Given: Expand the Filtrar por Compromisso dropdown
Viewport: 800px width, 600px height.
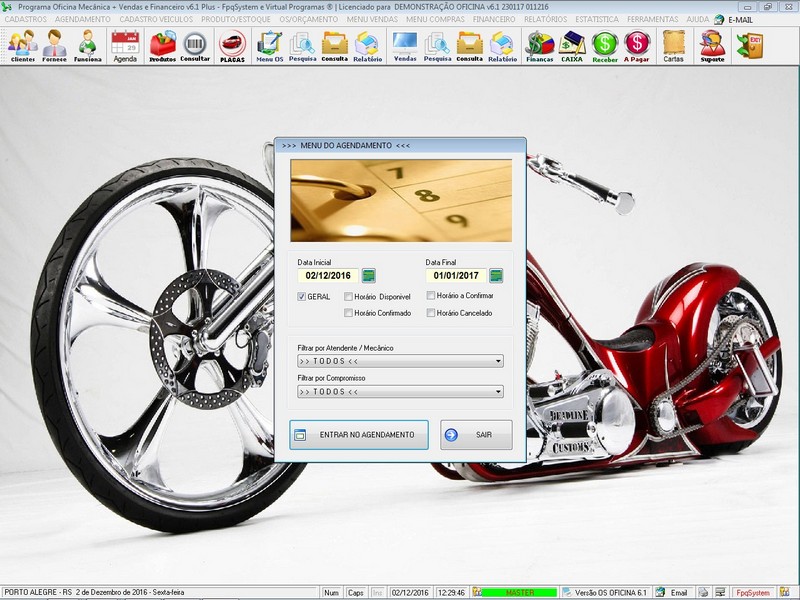Looking at the screenshot, I should (x=498, y=392).
